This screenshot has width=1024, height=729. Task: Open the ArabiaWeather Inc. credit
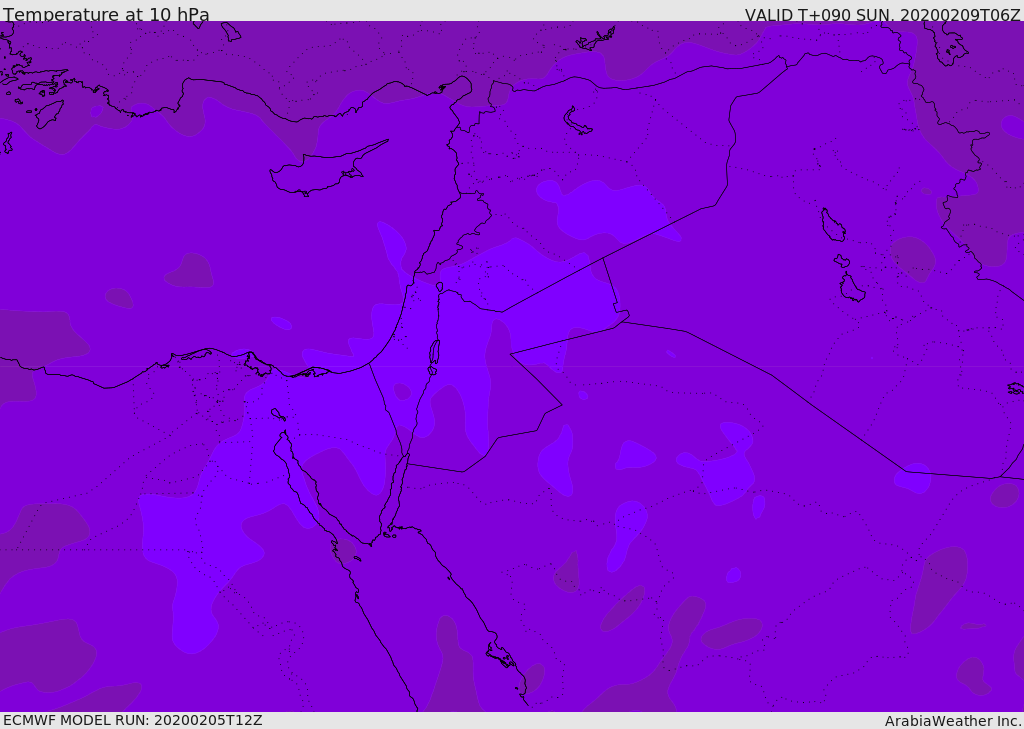953,721
